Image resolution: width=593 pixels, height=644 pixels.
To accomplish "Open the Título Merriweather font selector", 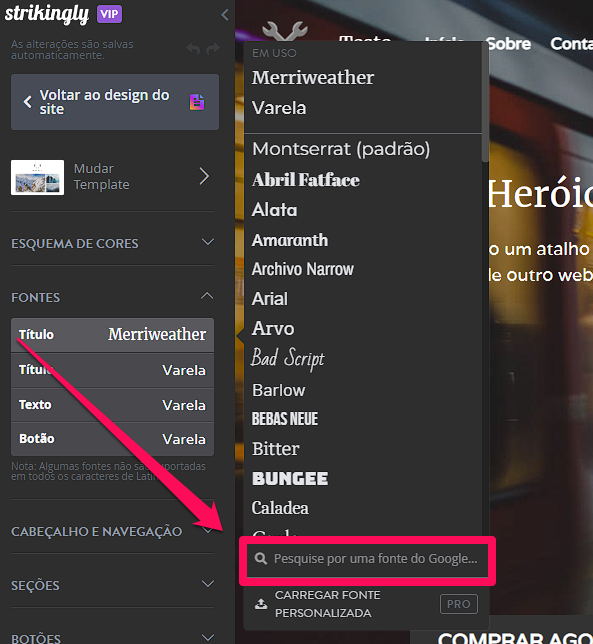I will (x=112, y=335).
